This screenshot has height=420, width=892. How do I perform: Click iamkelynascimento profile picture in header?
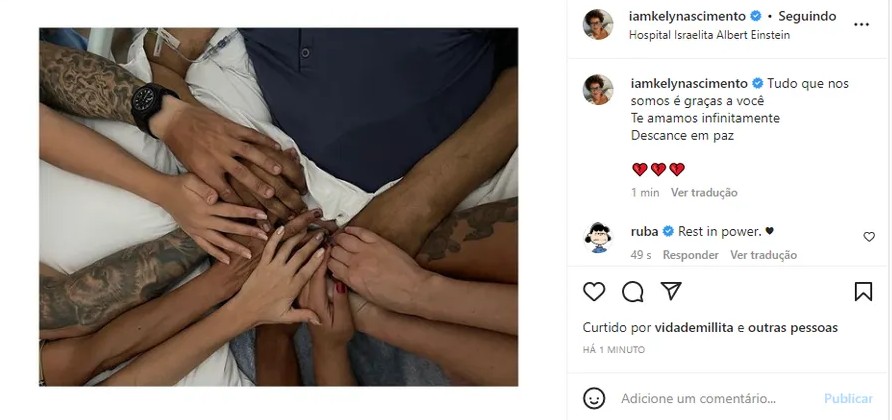point(598,24)
